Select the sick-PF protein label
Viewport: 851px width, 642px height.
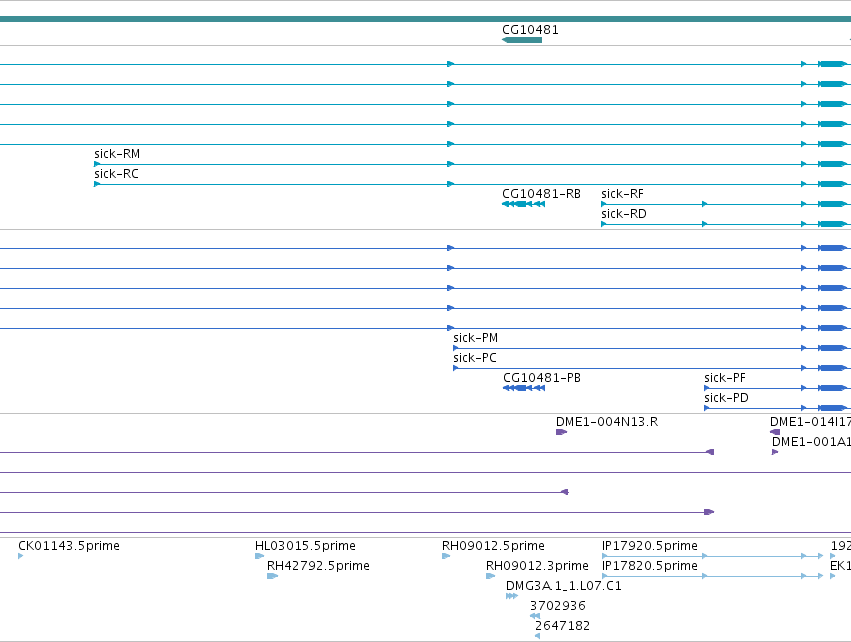pyautogui.click(x=725, y=378)
